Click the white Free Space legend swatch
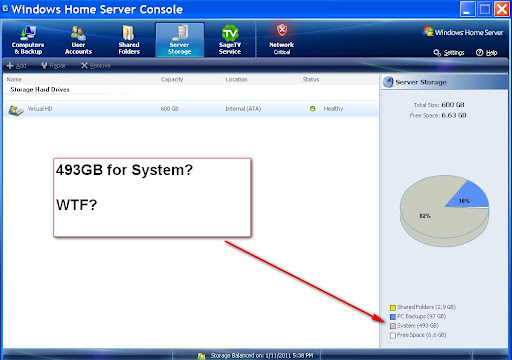512x360 pixels. pyautogui.click(x=393, y=335)
